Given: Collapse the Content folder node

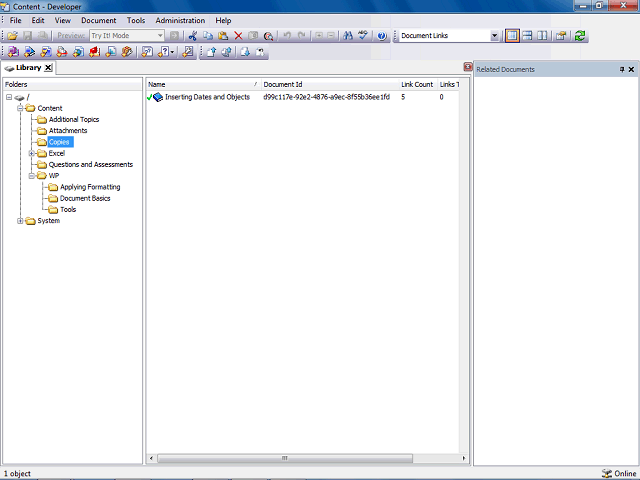Looking at the screenshot, I should pos(20,108).
